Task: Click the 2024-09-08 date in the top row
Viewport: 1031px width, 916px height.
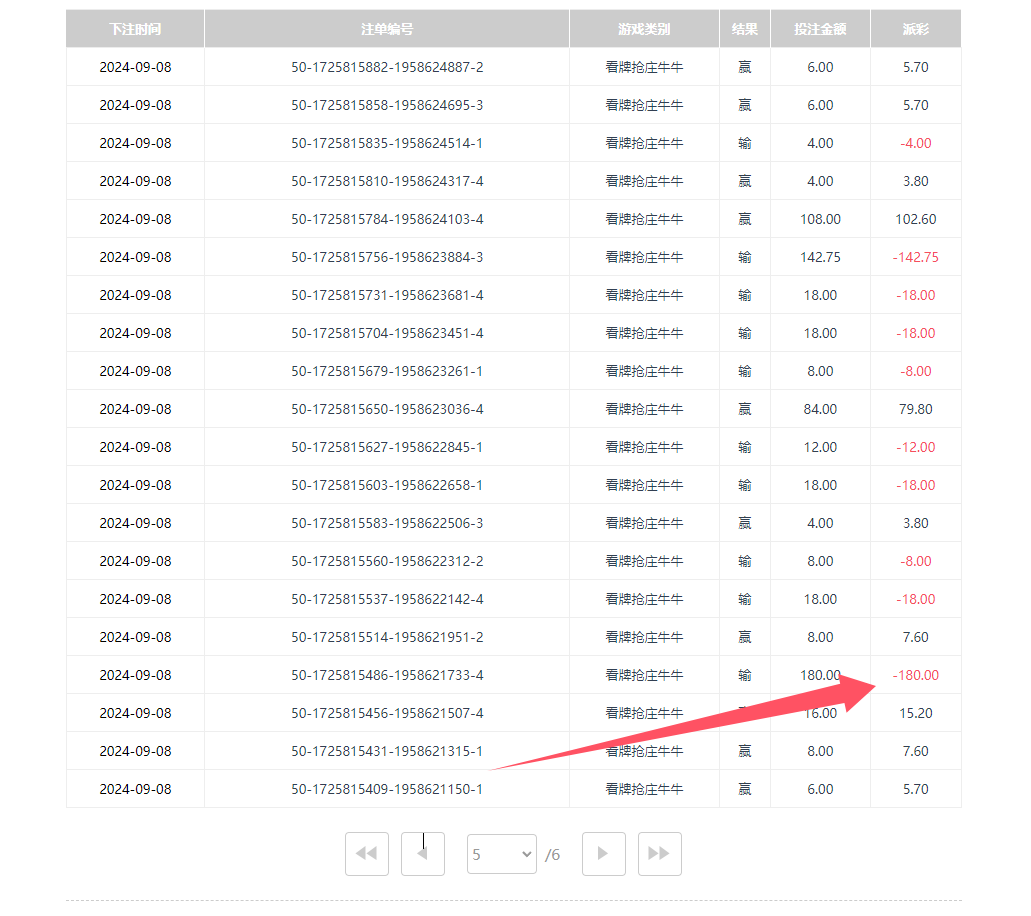Action: [x=134, y=67]
